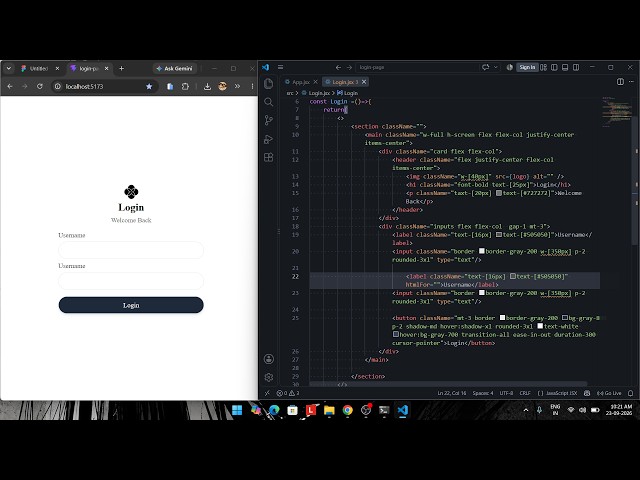The width and height of the screenshot is (640, 480).
Task: Open the remote window indicator in status bar
Action: coord(267,393)
